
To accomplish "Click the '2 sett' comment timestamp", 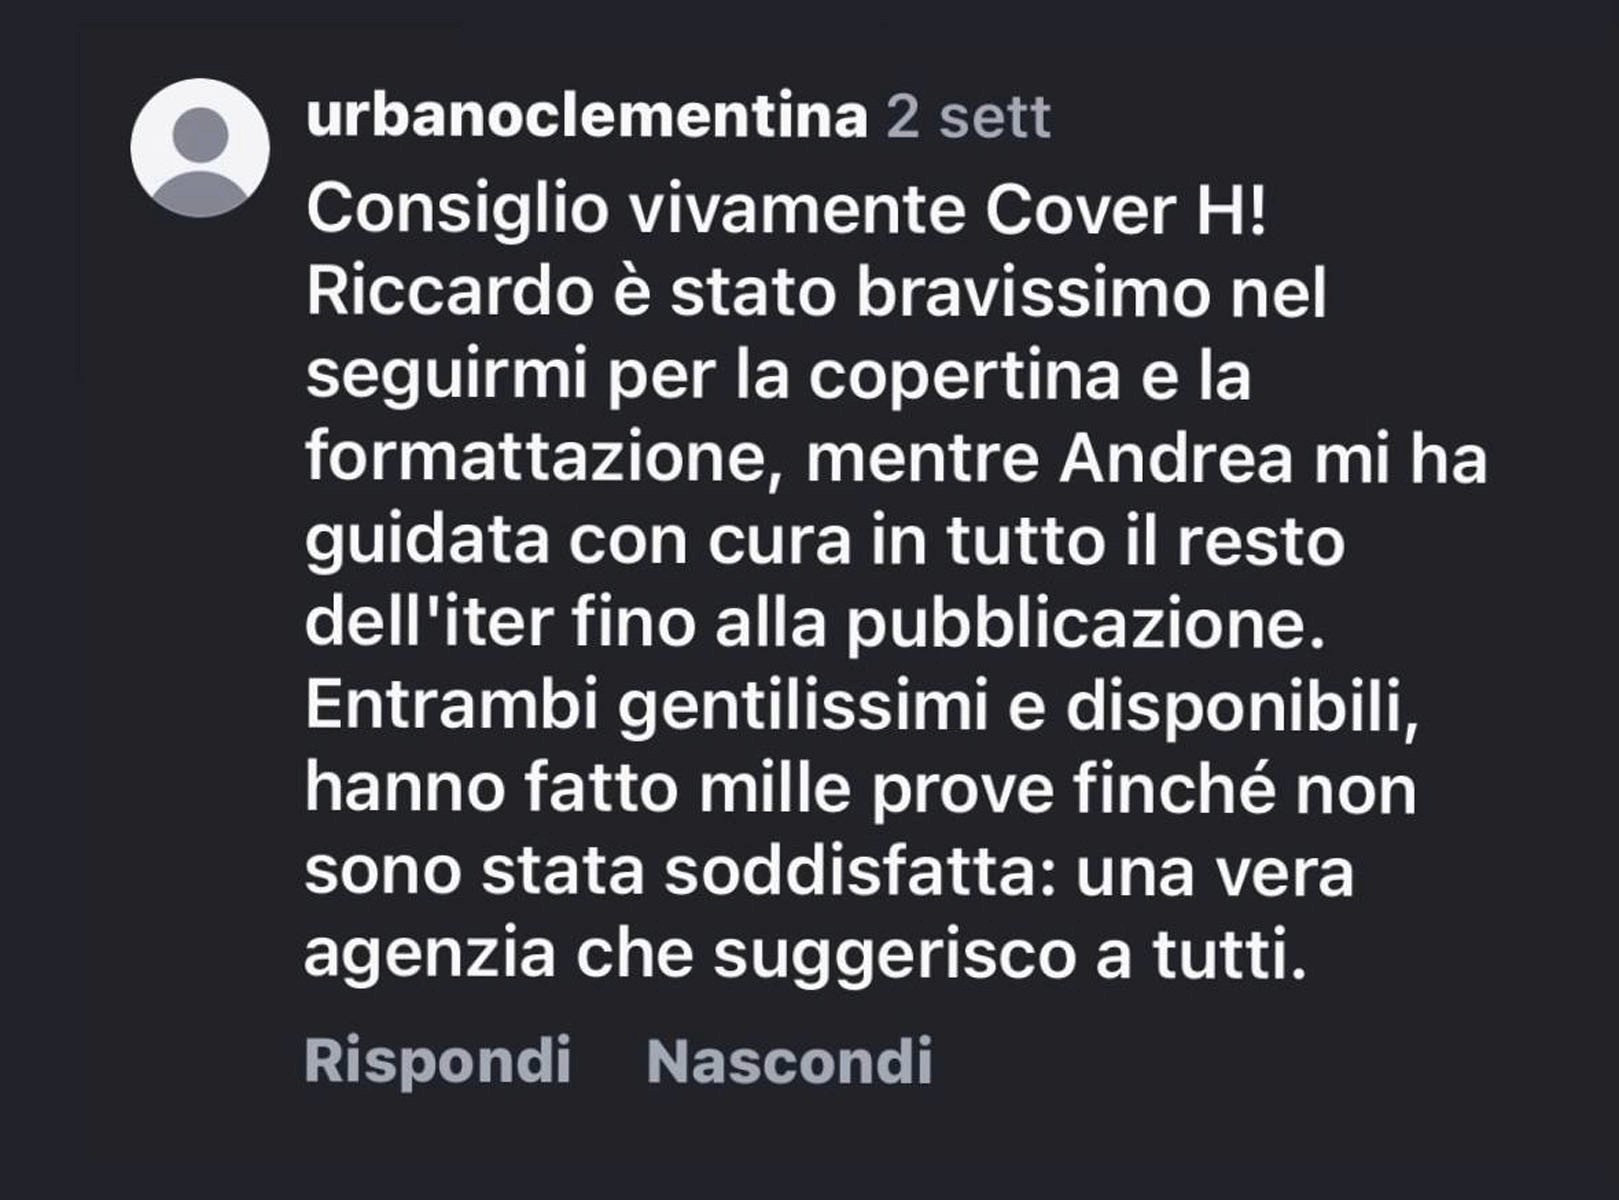I will pyautogui.click(x=968, y=117).
